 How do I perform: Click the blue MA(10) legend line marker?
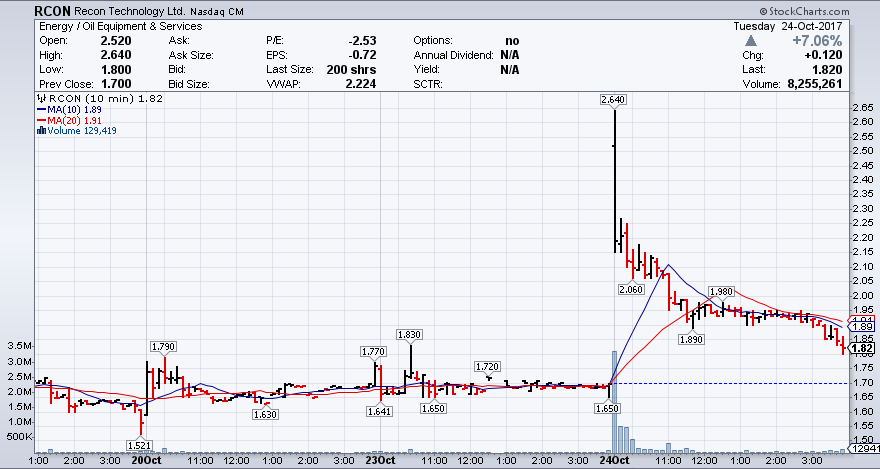(x=40, y=109)
